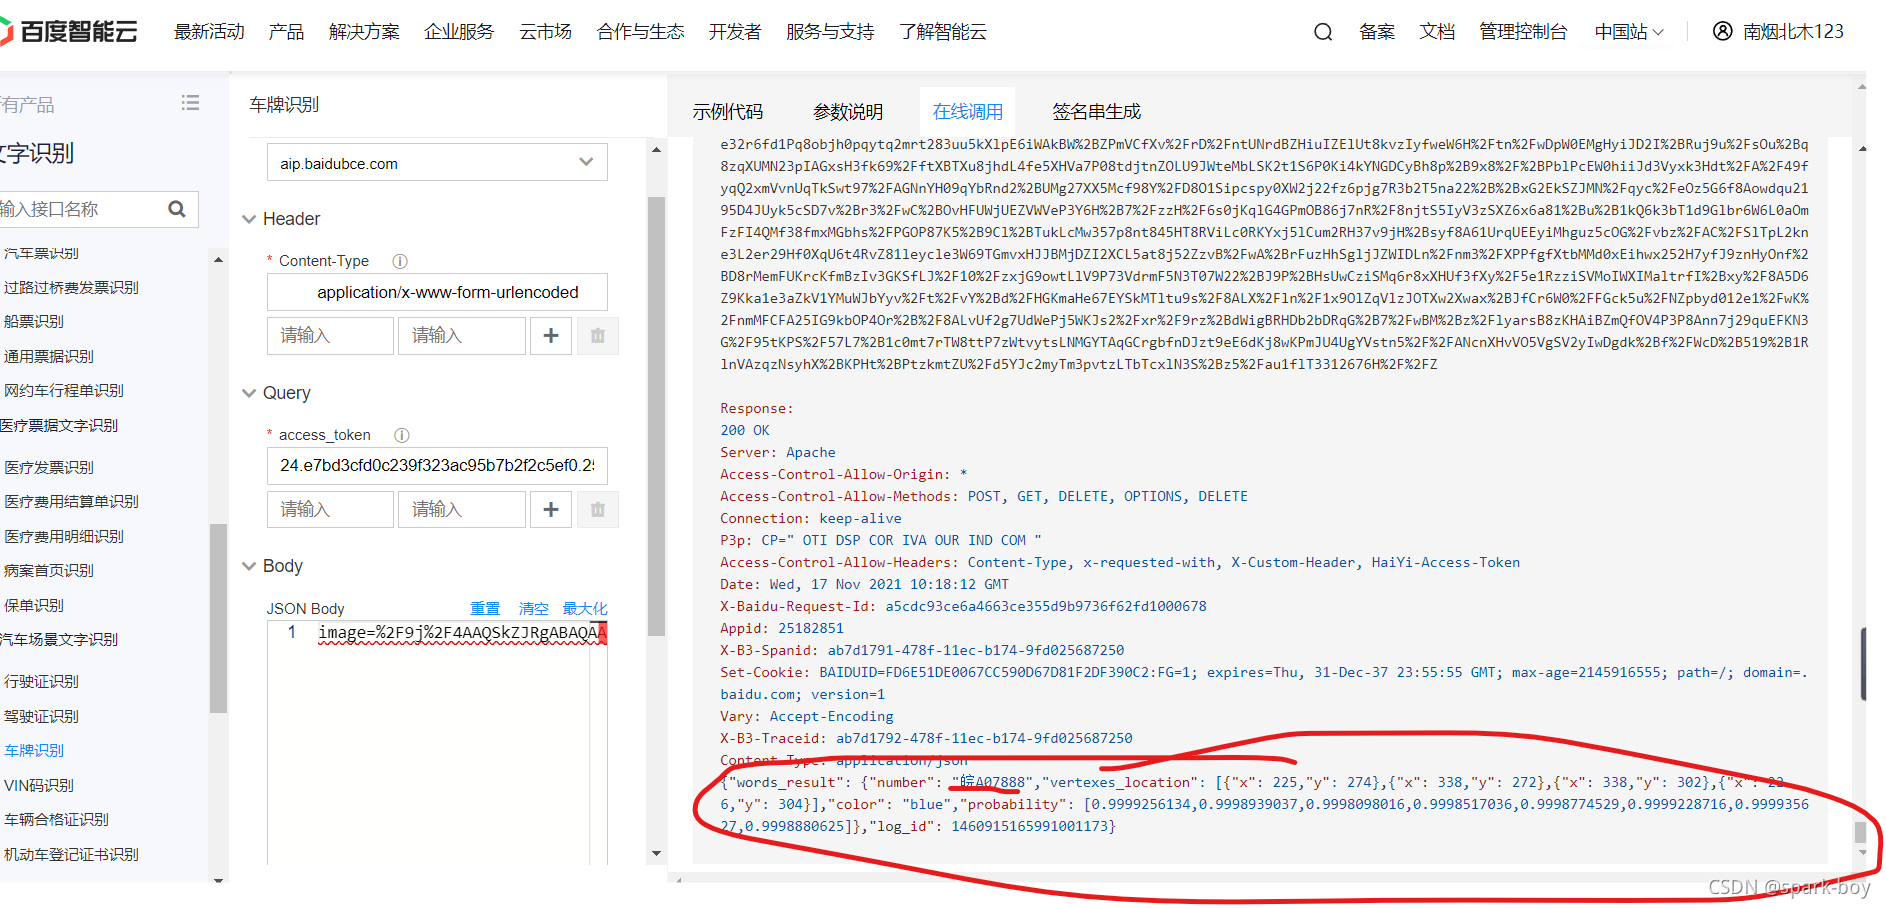Screen dimensions: 1886x908
Task: Select 病案首页识别 in sidebar
Action: [48, 571]
